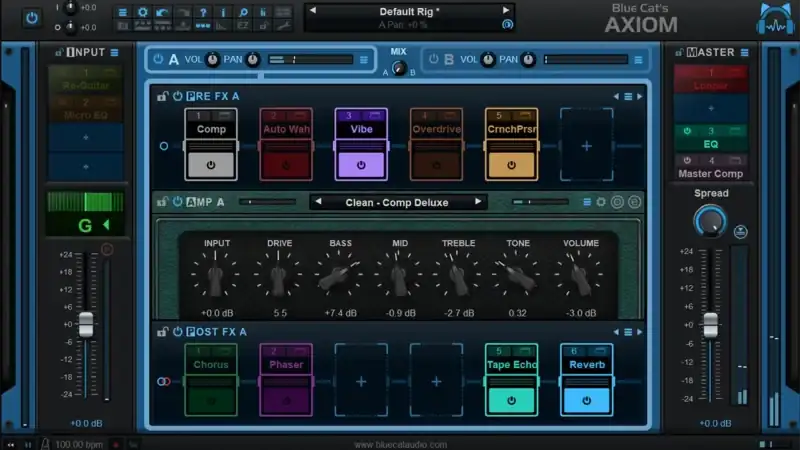The image size is (800, 450).
Task: Select the Re-Guitar input slot
Action: (86, 80)
